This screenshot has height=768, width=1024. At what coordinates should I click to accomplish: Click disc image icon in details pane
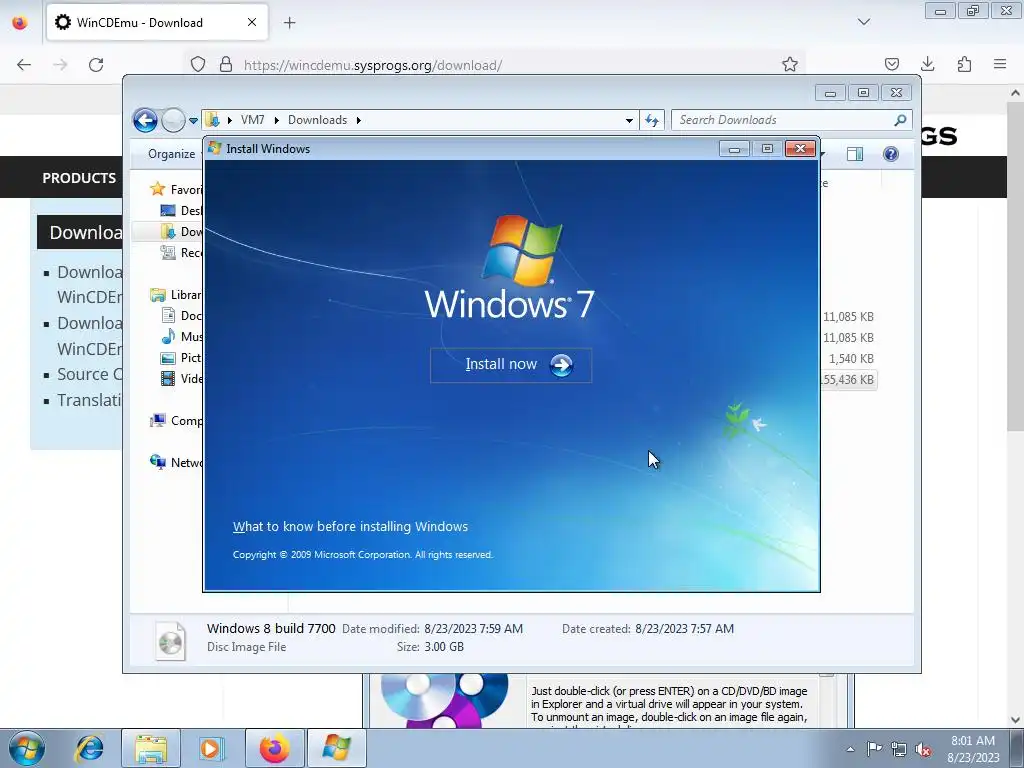coord(170,641)
